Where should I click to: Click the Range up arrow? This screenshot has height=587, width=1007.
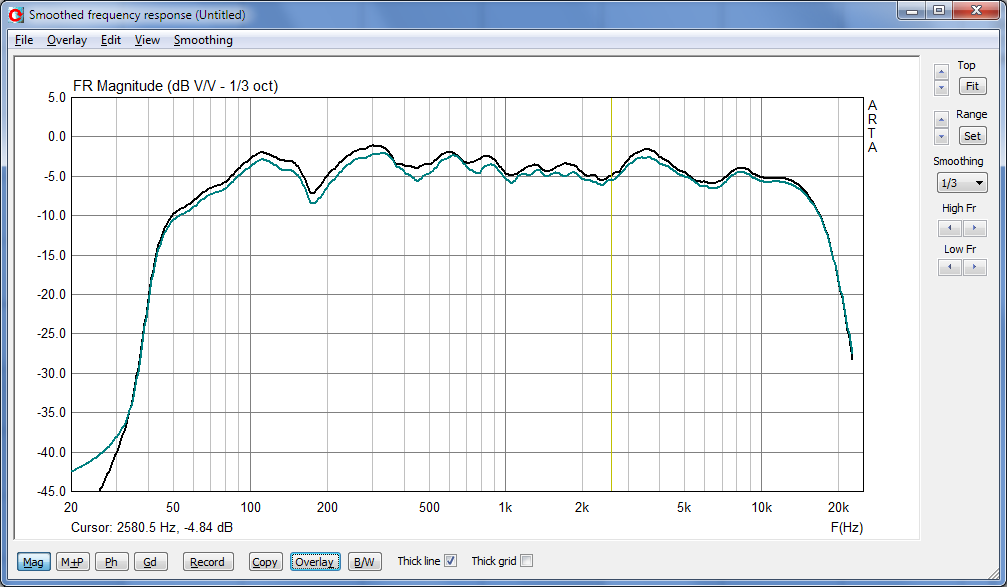click(941, 119)
